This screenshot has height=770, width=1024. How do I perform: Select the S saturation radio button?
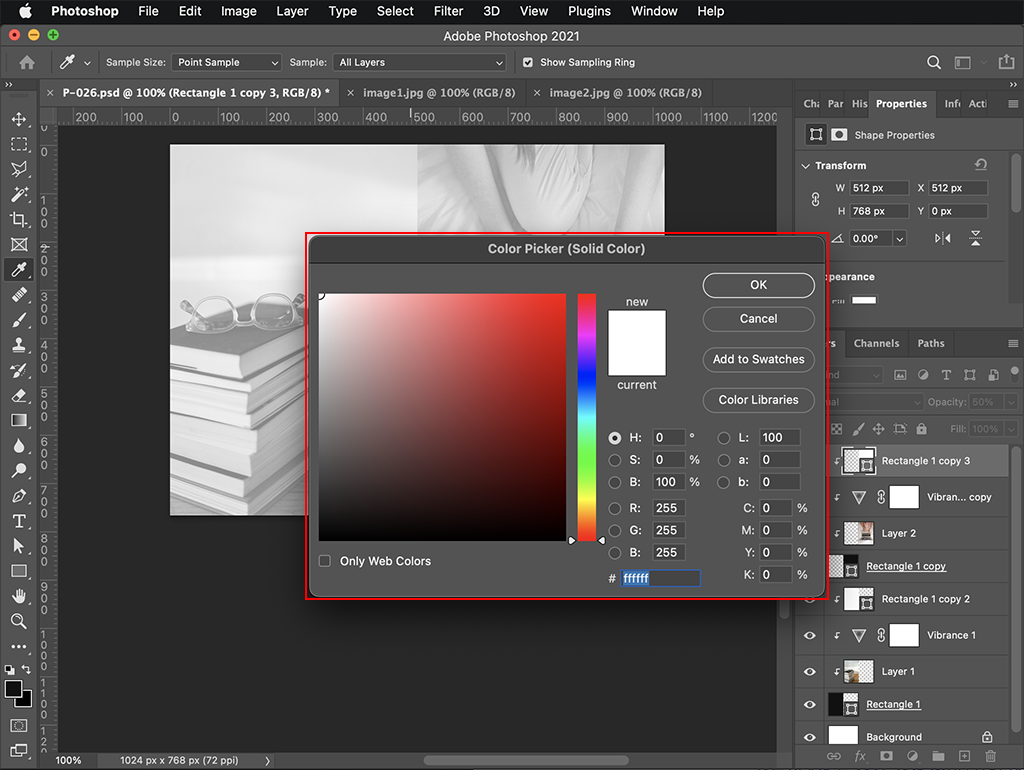tap(615, 460)
